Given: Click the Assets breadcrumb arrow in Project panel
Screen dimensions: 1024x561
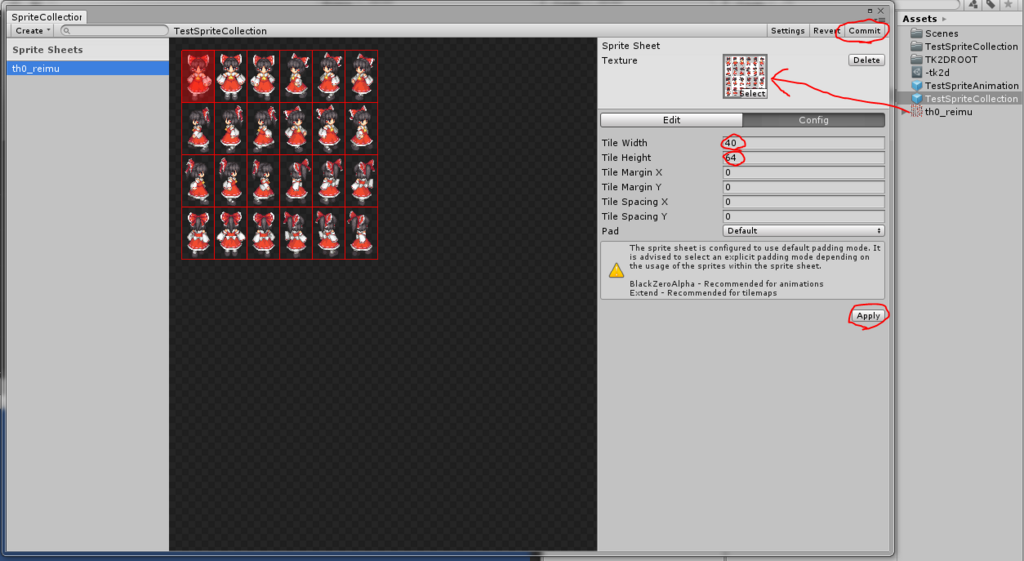Looking at the screenshot, I should pyautogui.click(x=944, y=19).
